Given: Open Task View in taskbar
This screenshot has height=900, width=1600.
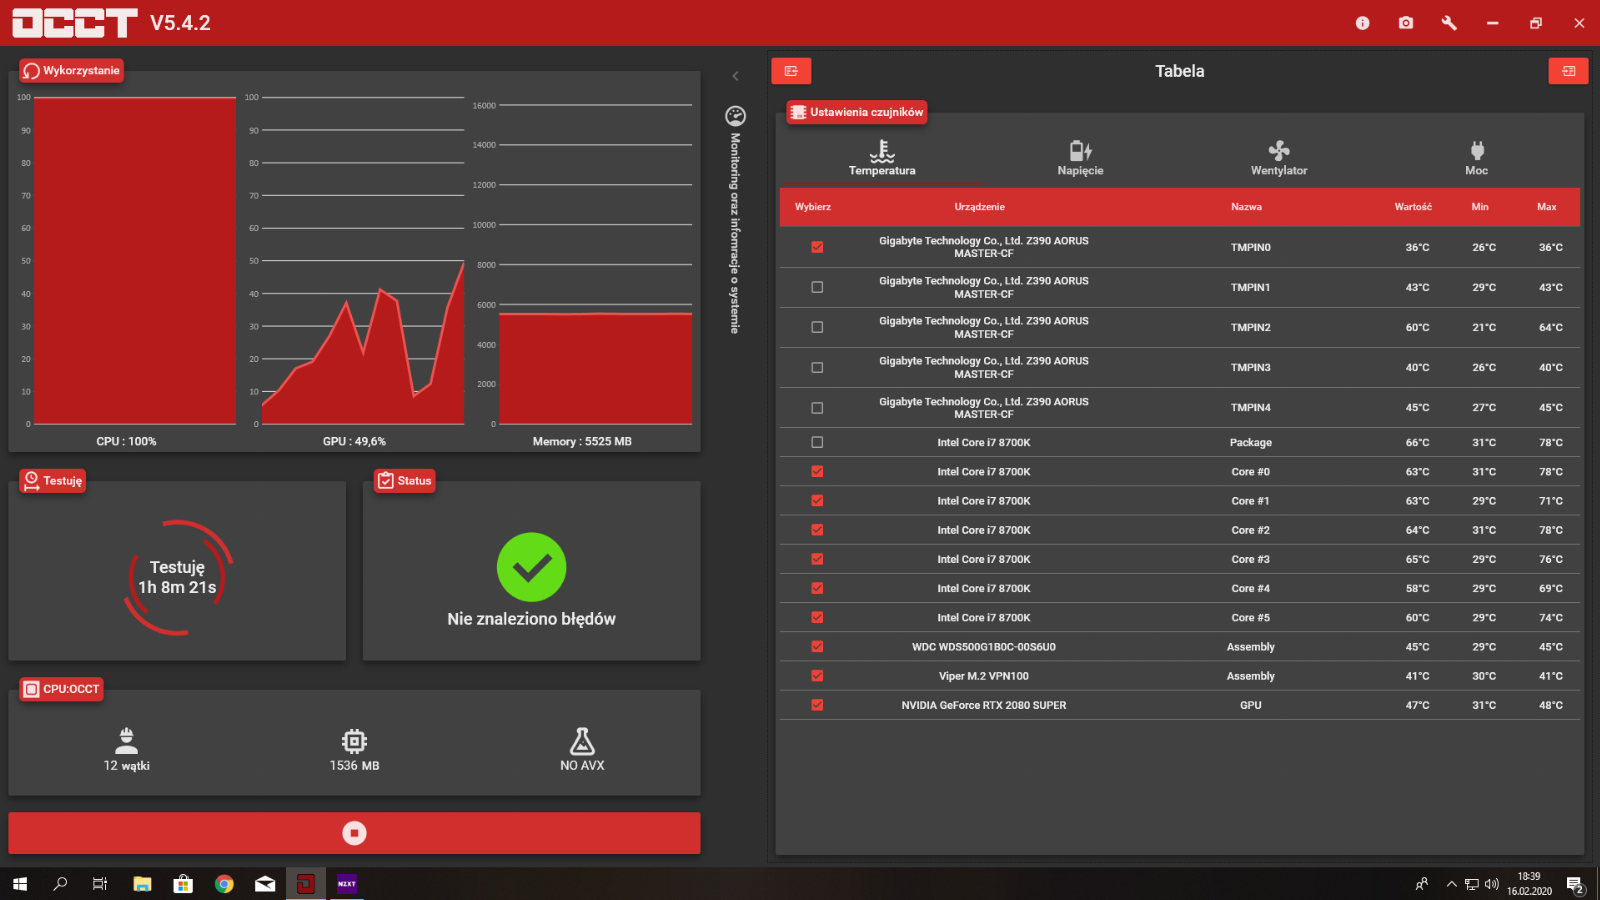Looking at the screenshot, I should (x=100, y=884).
